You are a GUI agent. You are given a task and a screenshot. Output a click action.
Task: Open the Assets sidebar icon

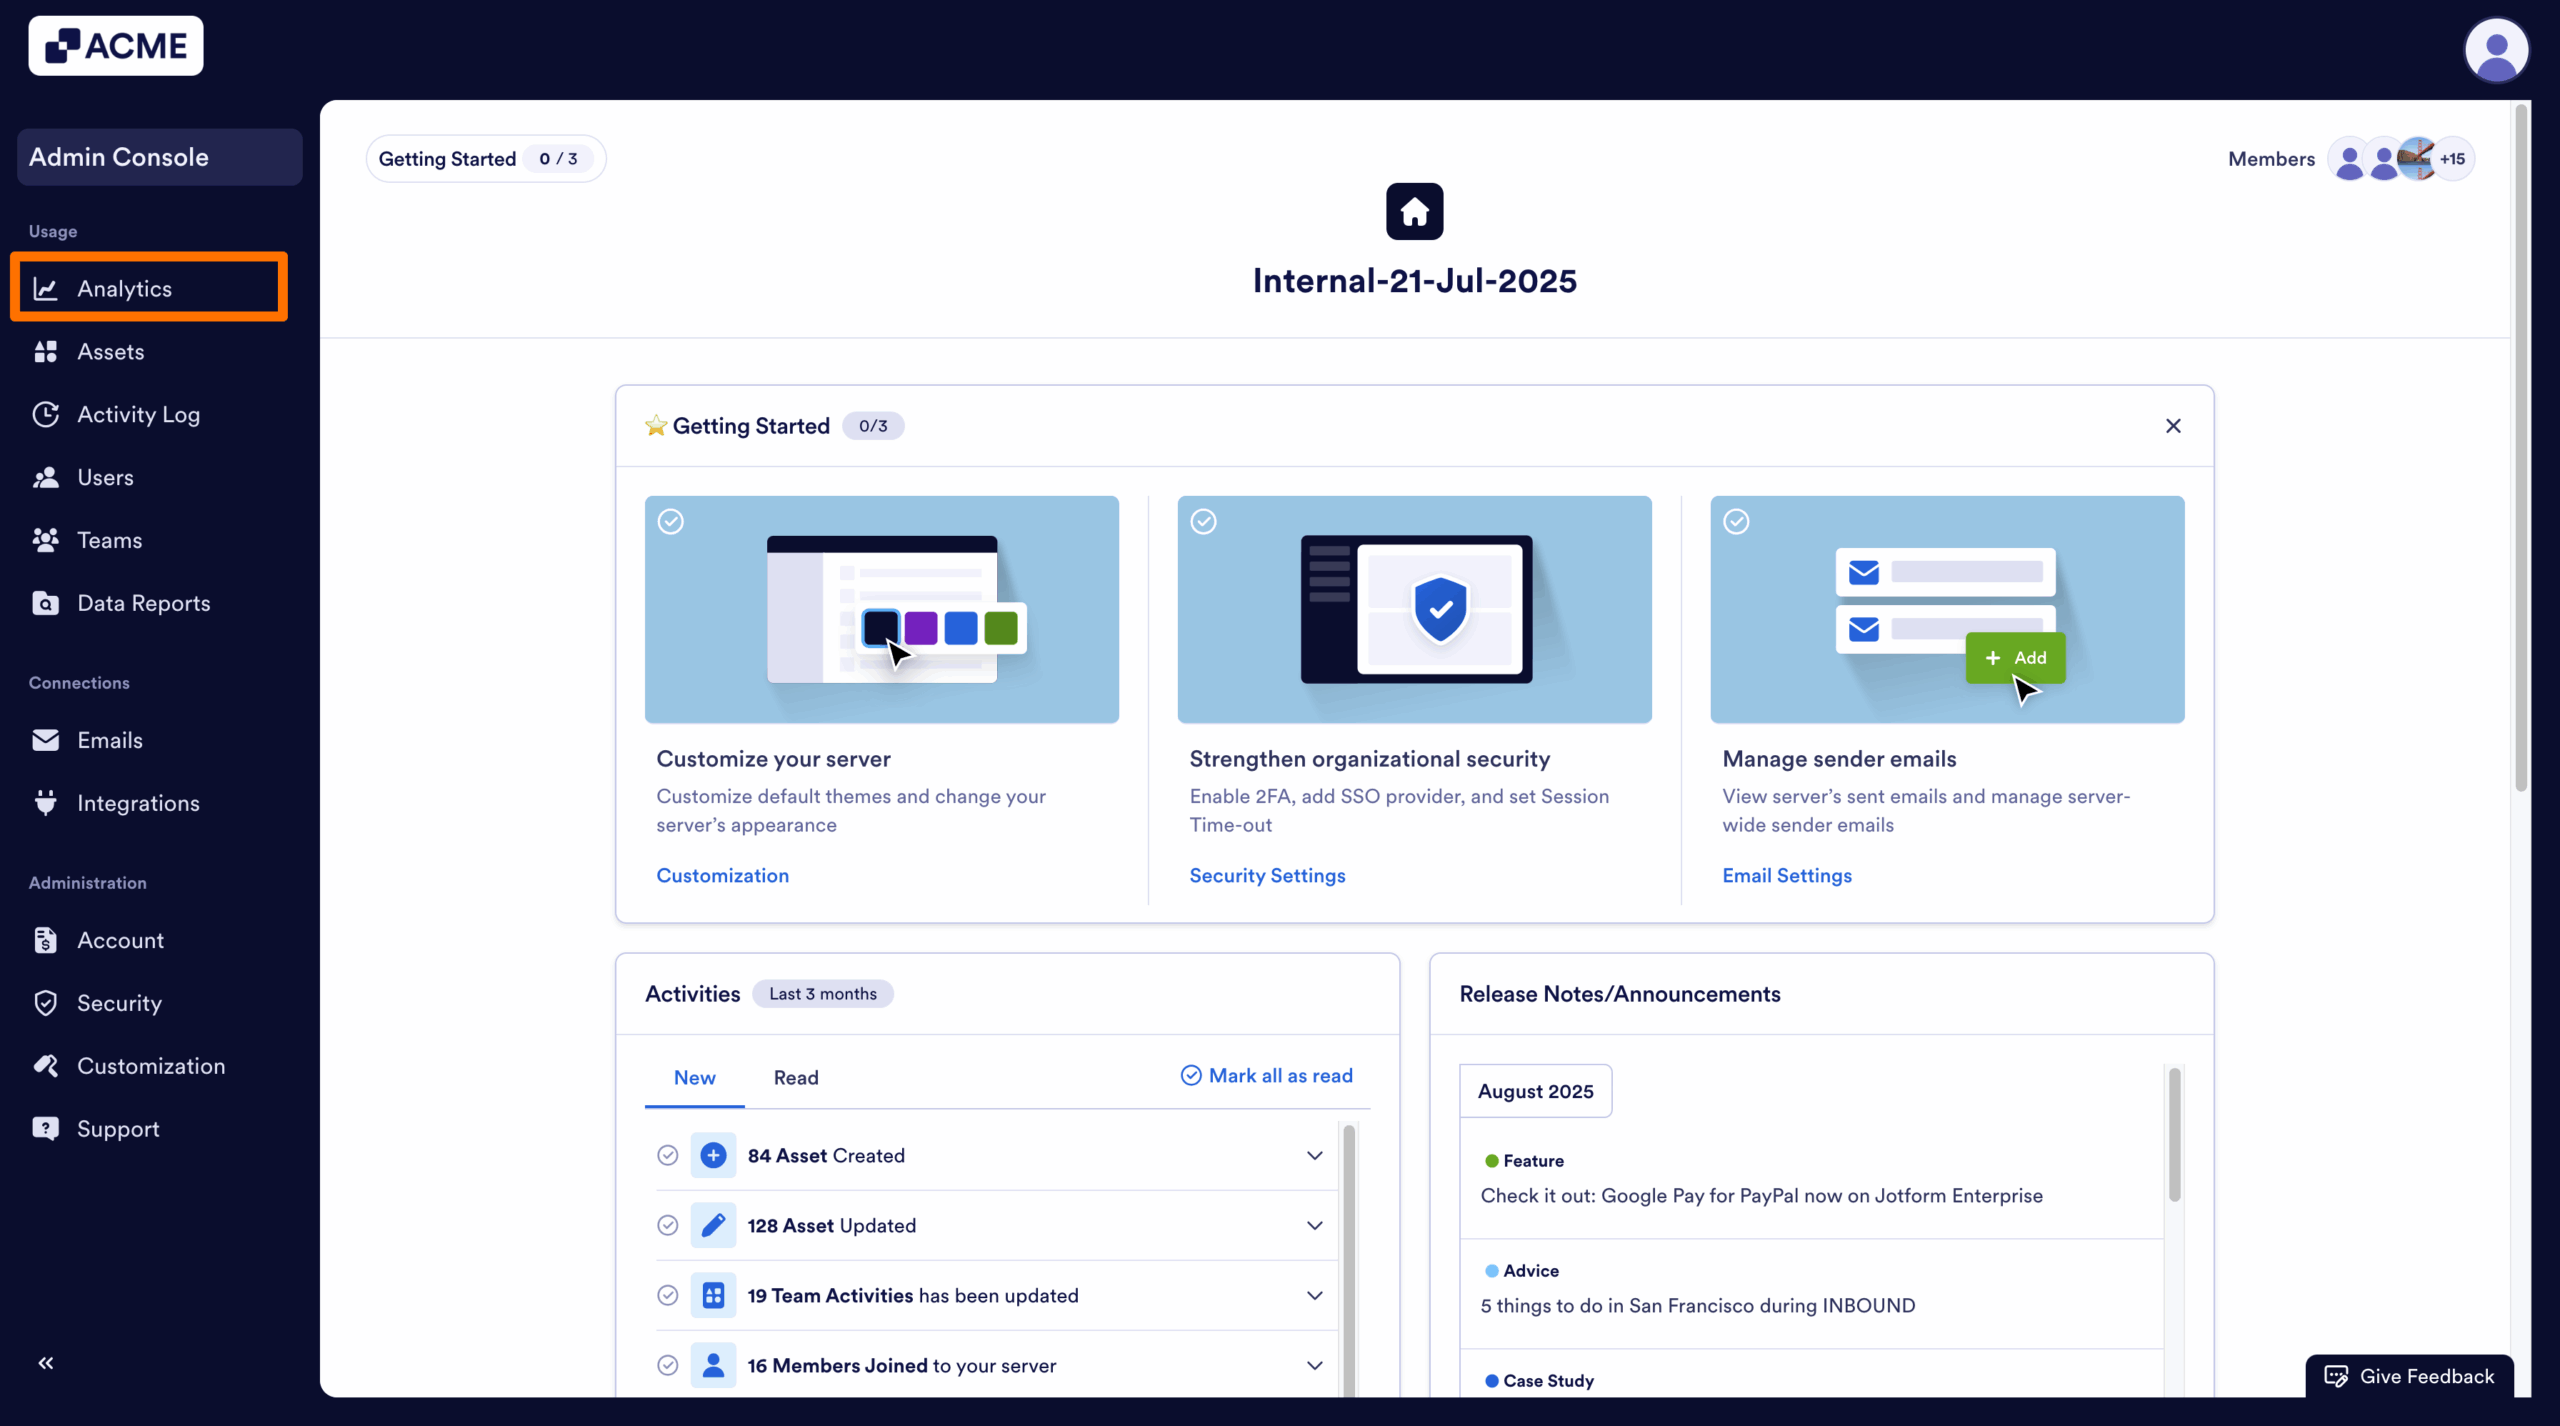tap(45, 352)
